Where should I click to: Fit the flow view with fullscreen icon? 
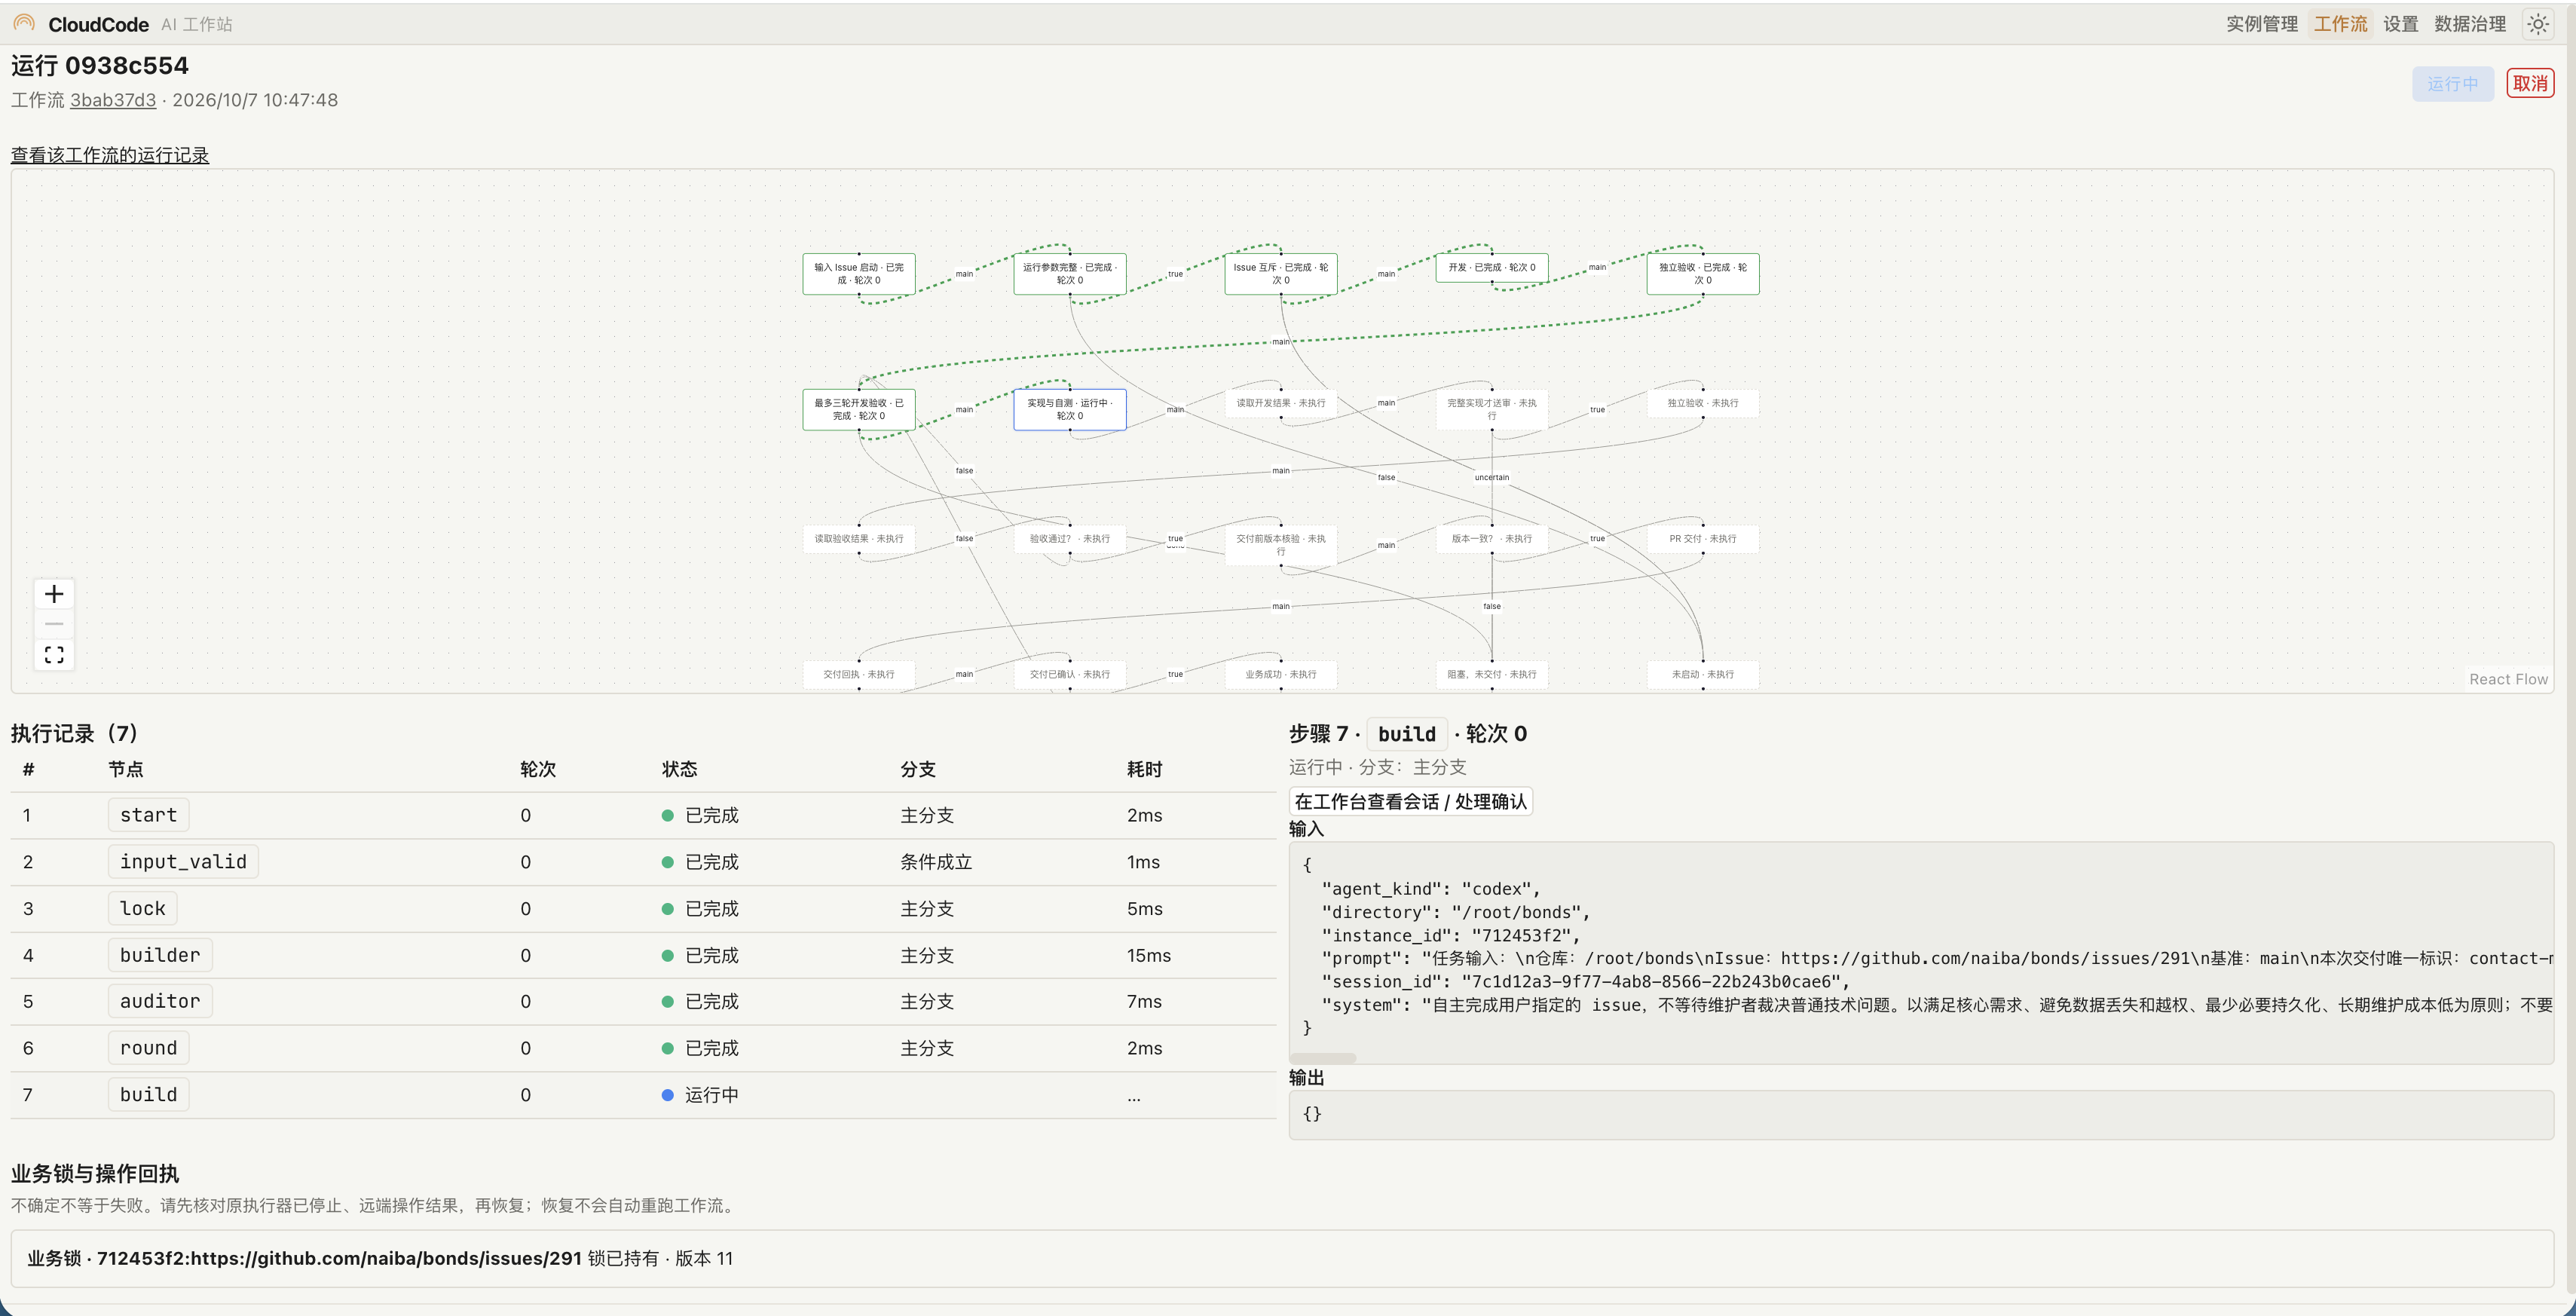[54, 654]
